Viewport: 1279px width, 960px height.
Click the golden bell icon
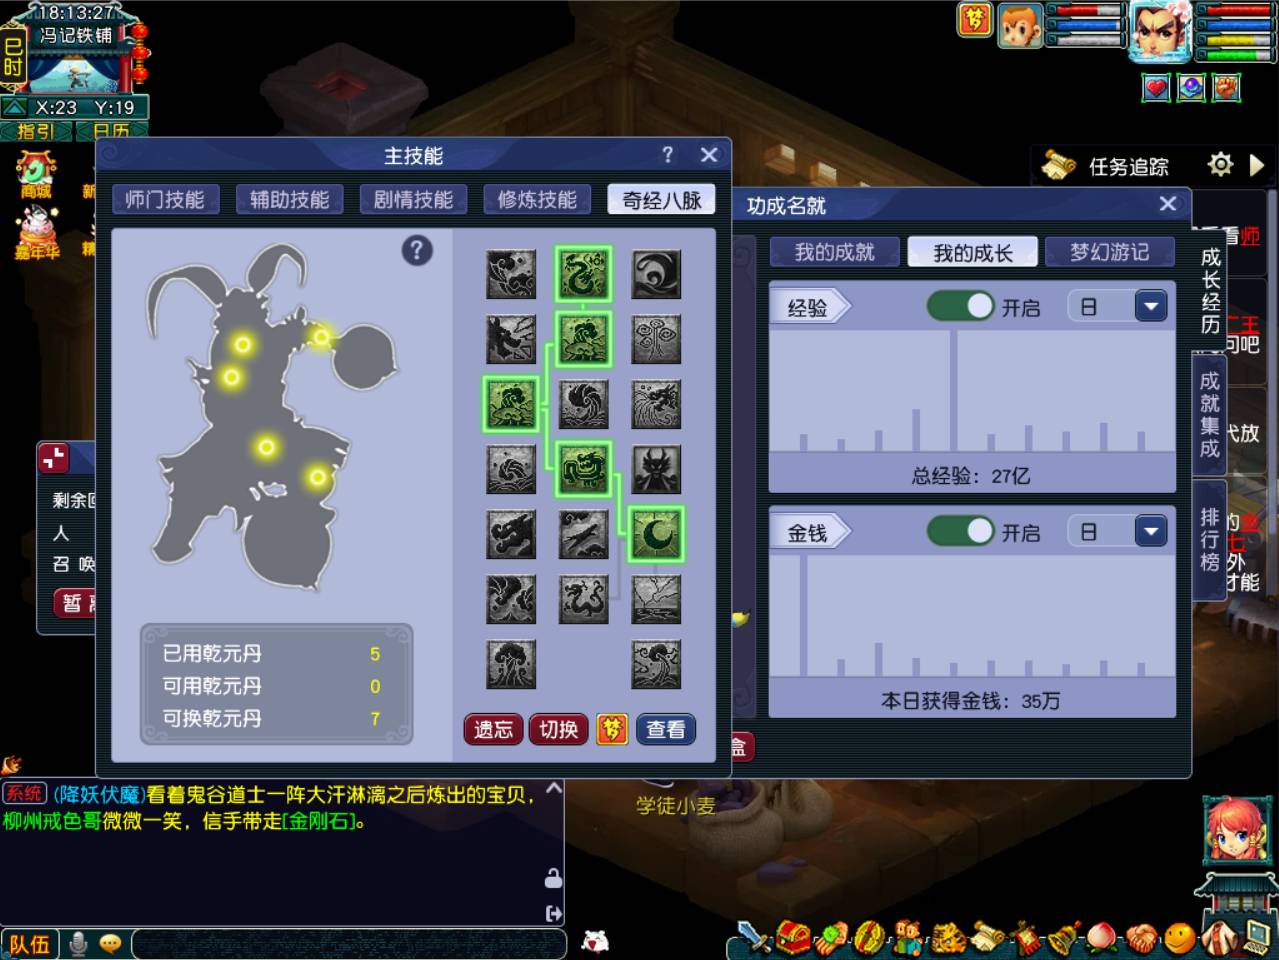(x=1064, y=937)
